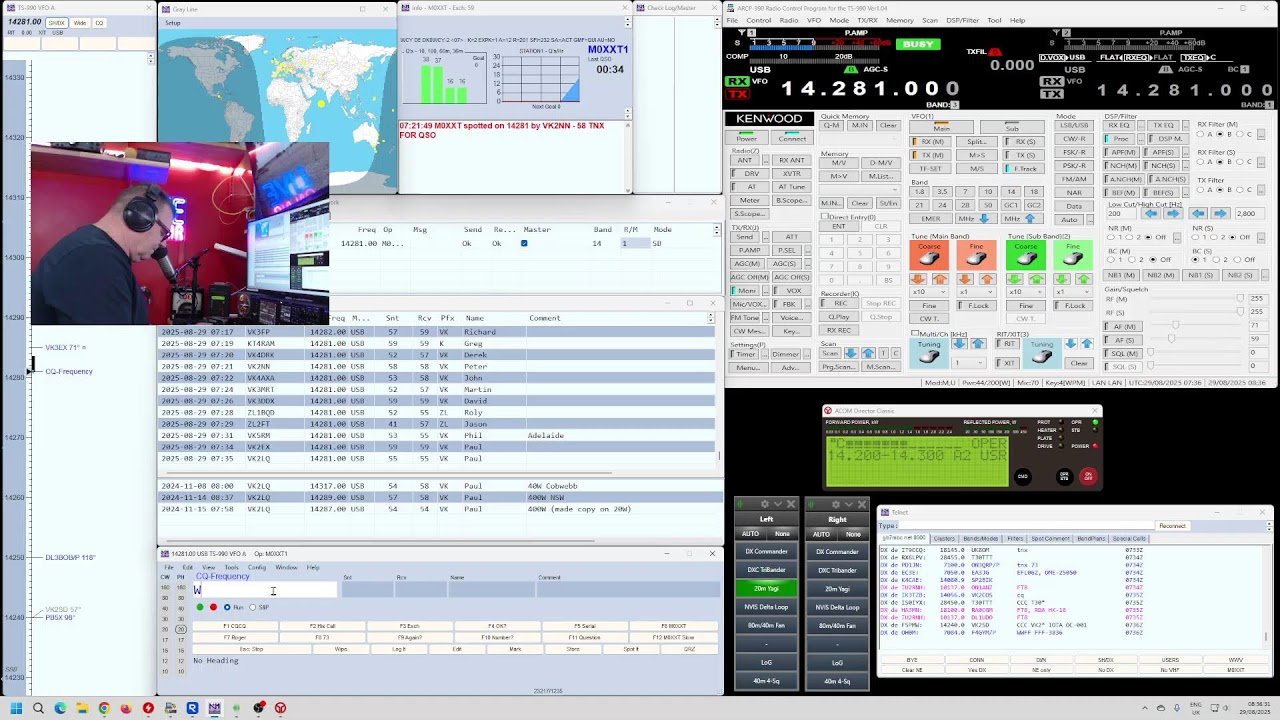Select TX Filter option C
1280x720 pixels.
(x=1240, y=190)
